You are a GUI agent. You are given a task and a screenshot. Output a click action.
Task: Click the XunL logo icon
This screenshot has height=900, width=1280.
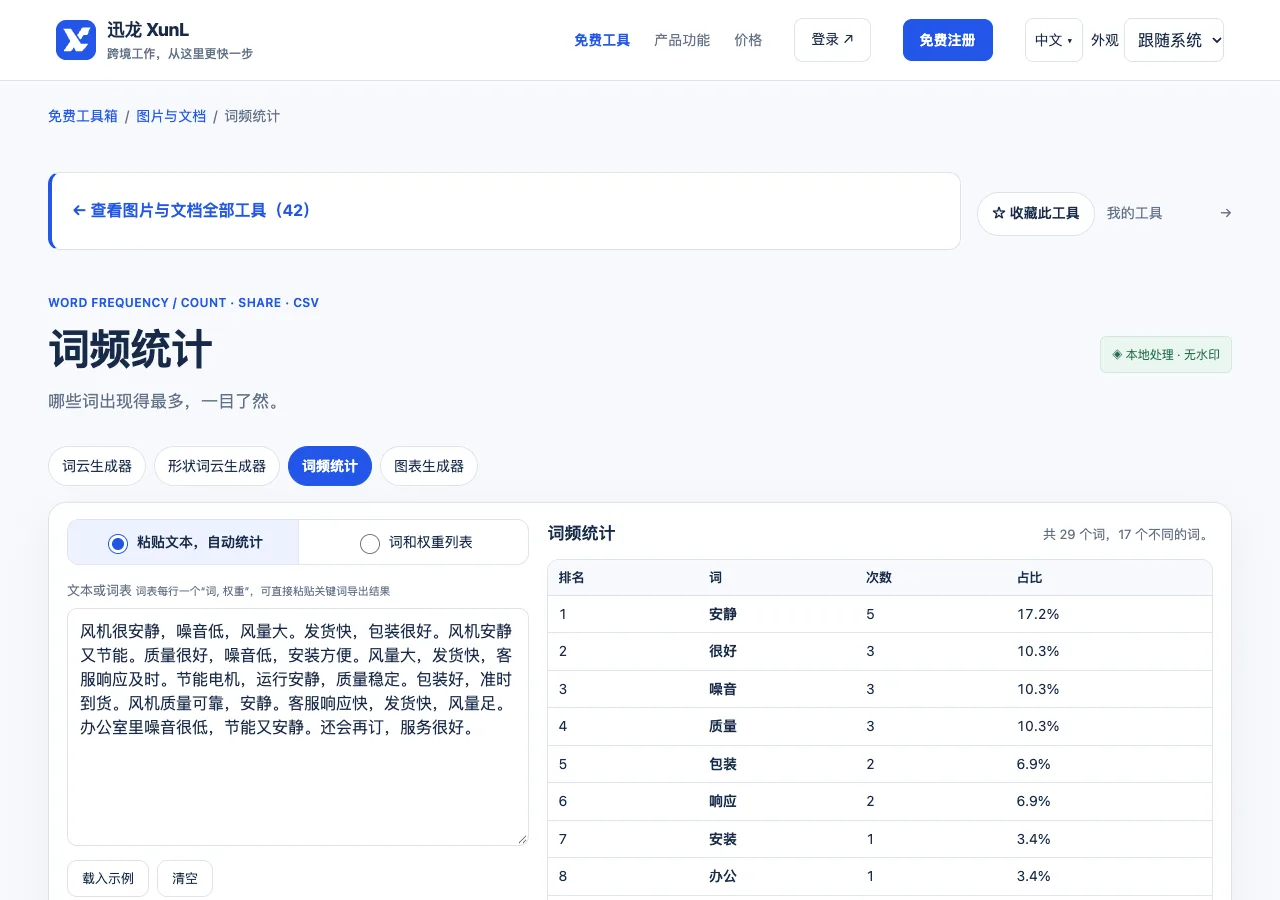coord(76,40)
